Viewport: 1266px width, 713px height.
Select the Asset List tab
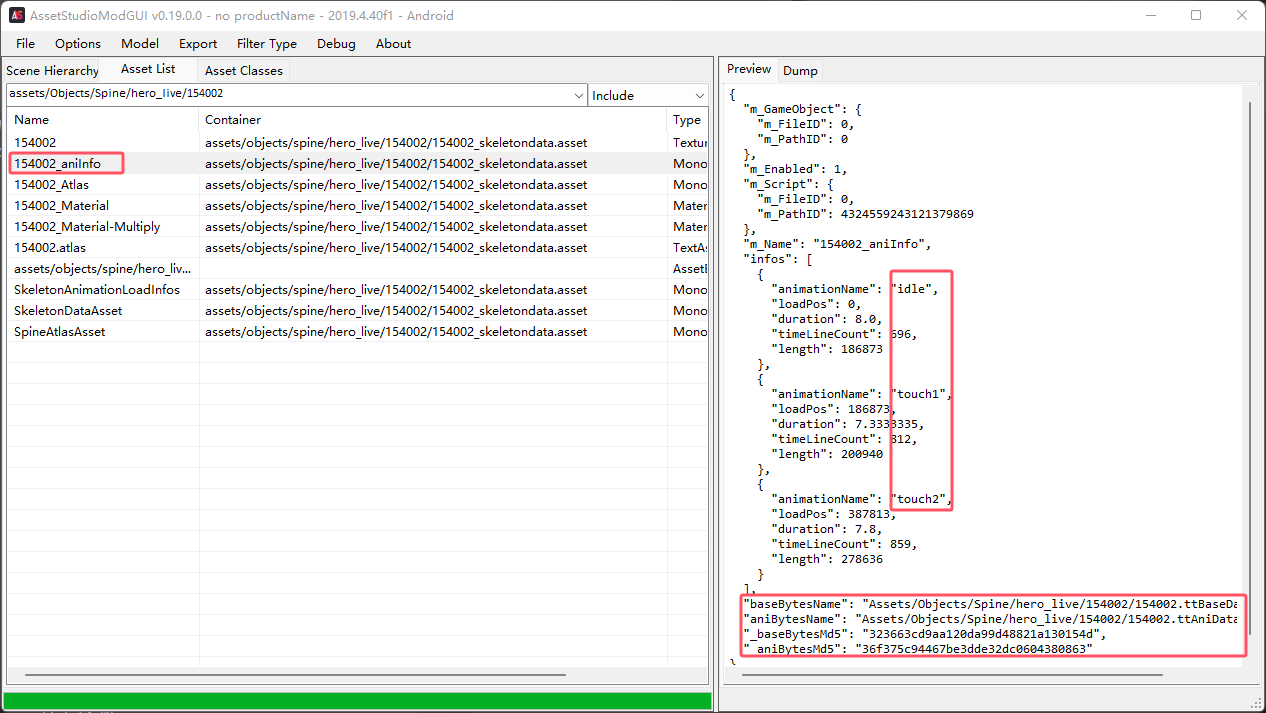148,69
